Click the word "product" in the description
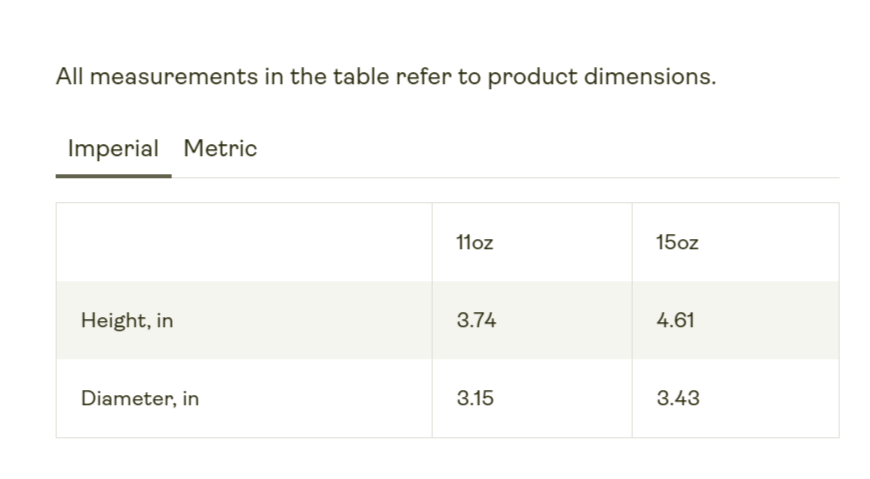Viewport: 870px width, 479px height. tap(531, 77)
